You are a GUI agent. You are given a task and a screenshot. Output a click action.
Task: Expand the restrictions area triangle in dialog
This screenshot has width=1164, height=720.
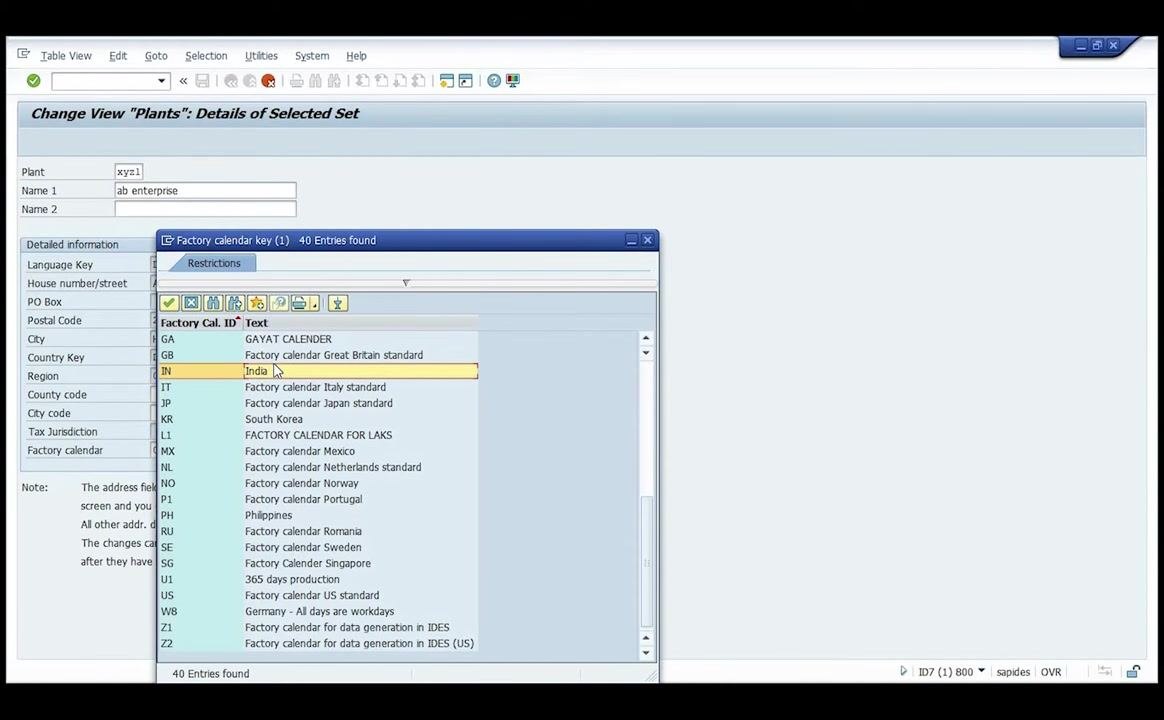click(x=406, y=283)
